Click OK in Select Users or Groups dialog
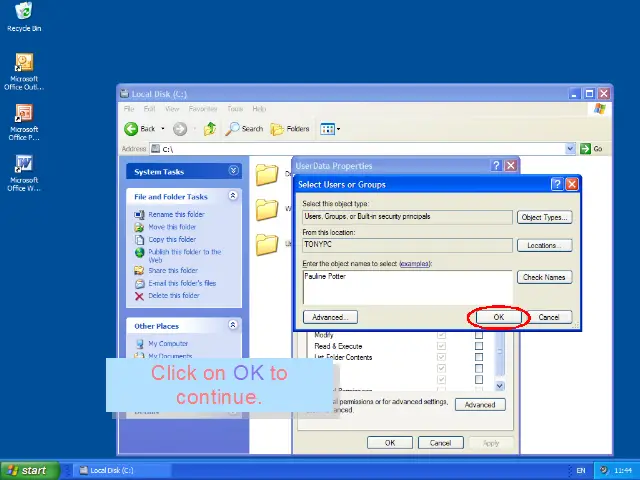This screenshot has height=480, width=640. 498,317
